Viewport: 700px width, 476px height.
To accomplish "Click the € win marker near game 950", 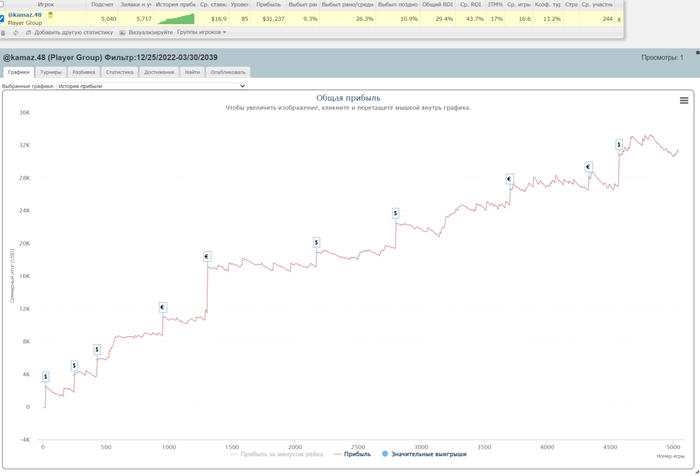I will pyautogui.click(x=162, y=307).
